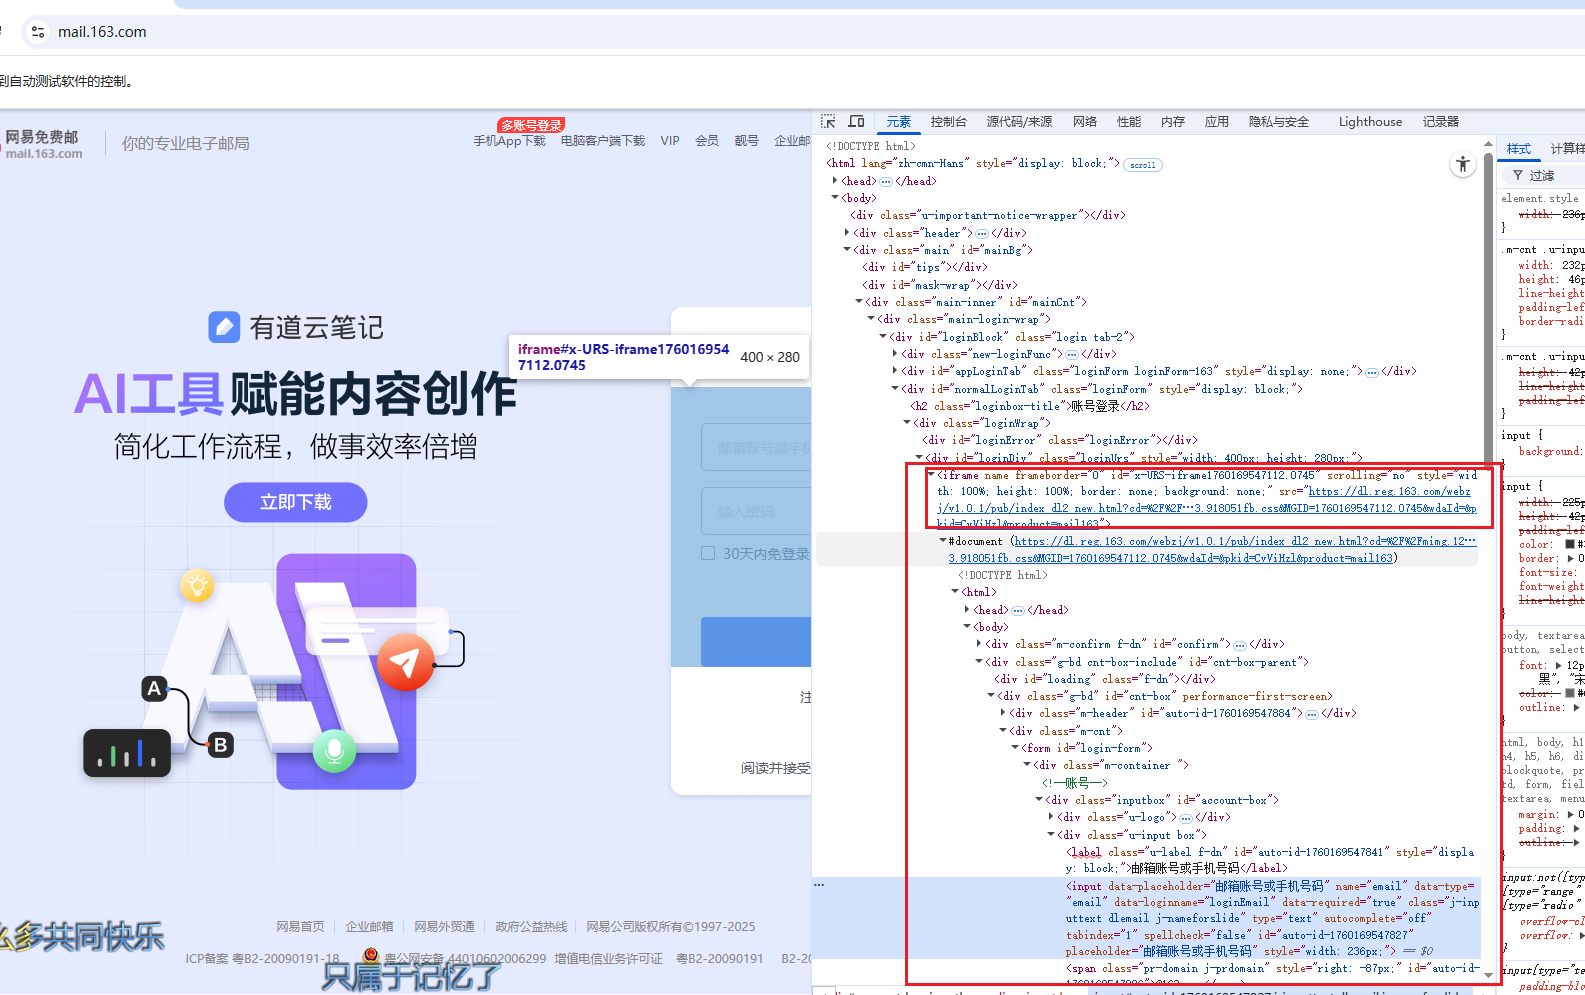Click the color swatch beside input color property
Viewport: 1585px width, 995px height.
point(1569,545)
